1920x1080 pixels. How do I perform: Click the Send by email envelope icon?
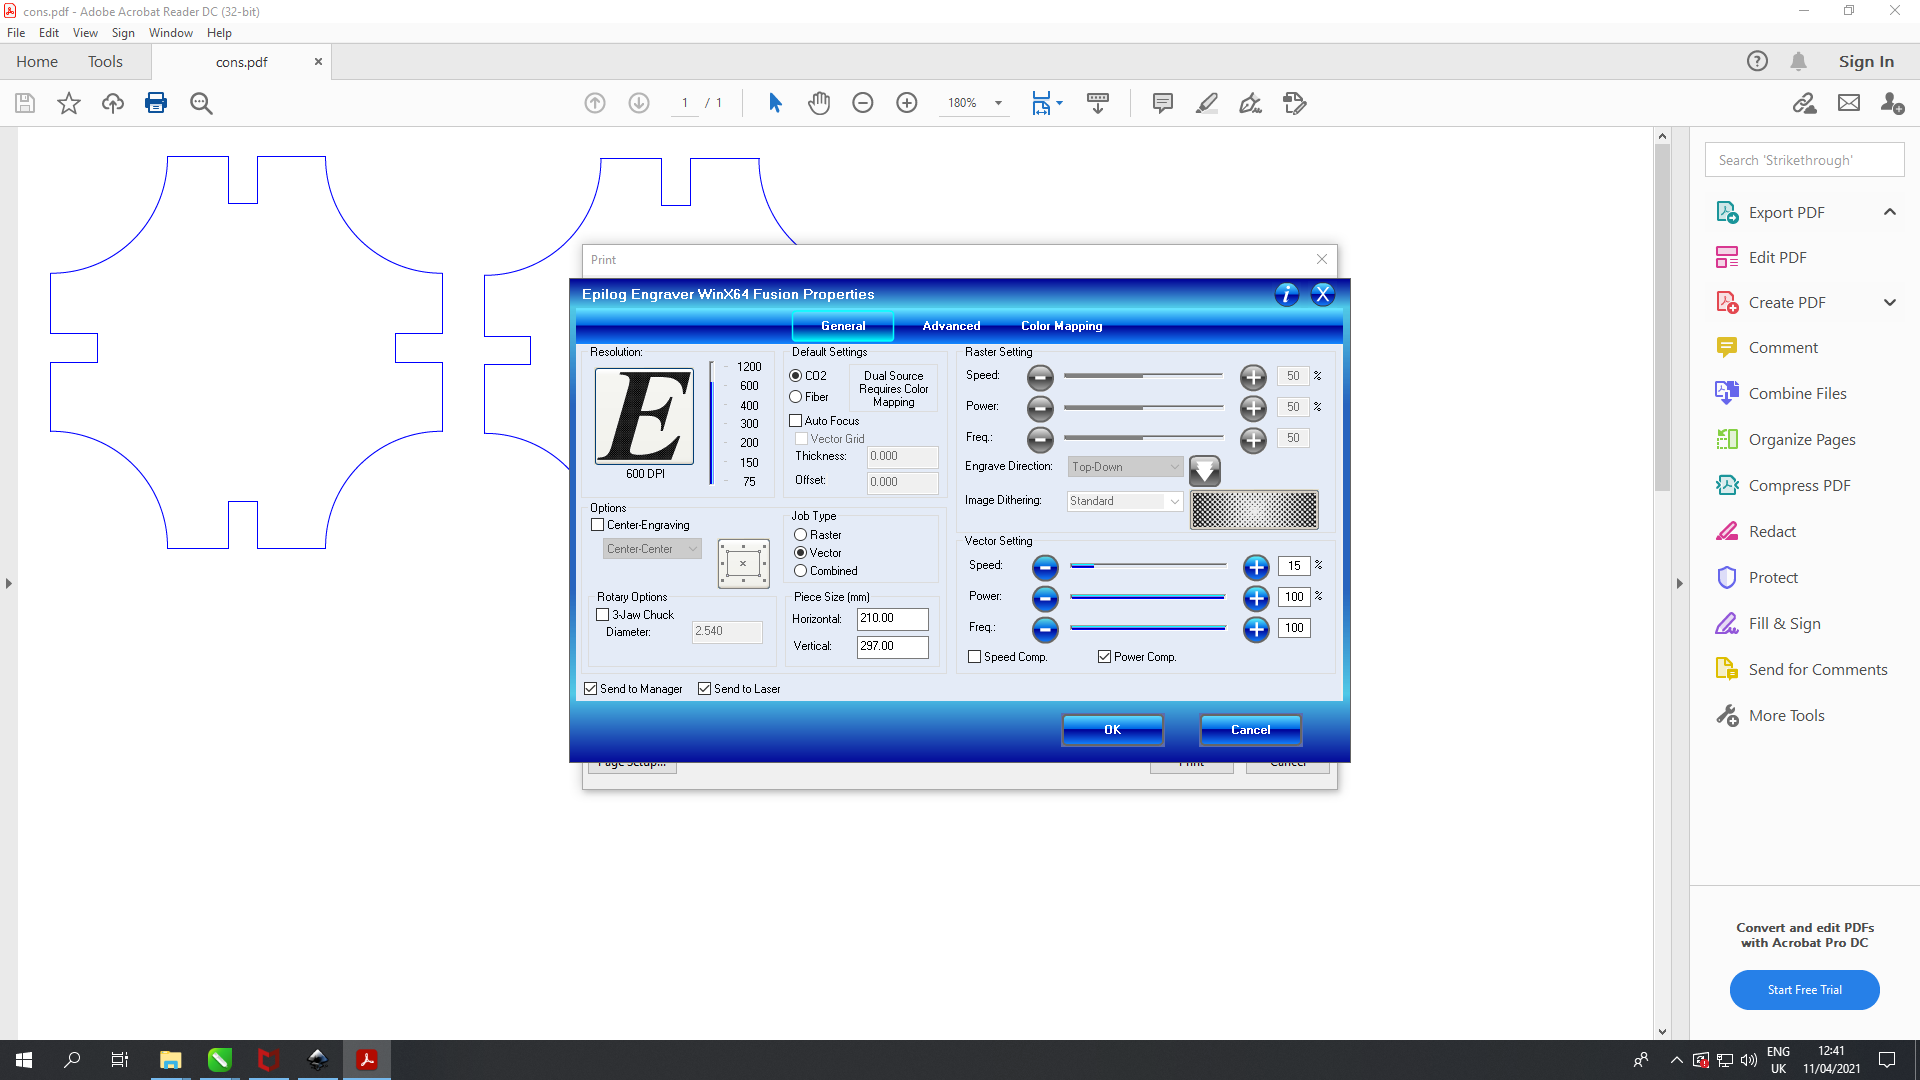pyautogui.click(x=1849, y=103)
